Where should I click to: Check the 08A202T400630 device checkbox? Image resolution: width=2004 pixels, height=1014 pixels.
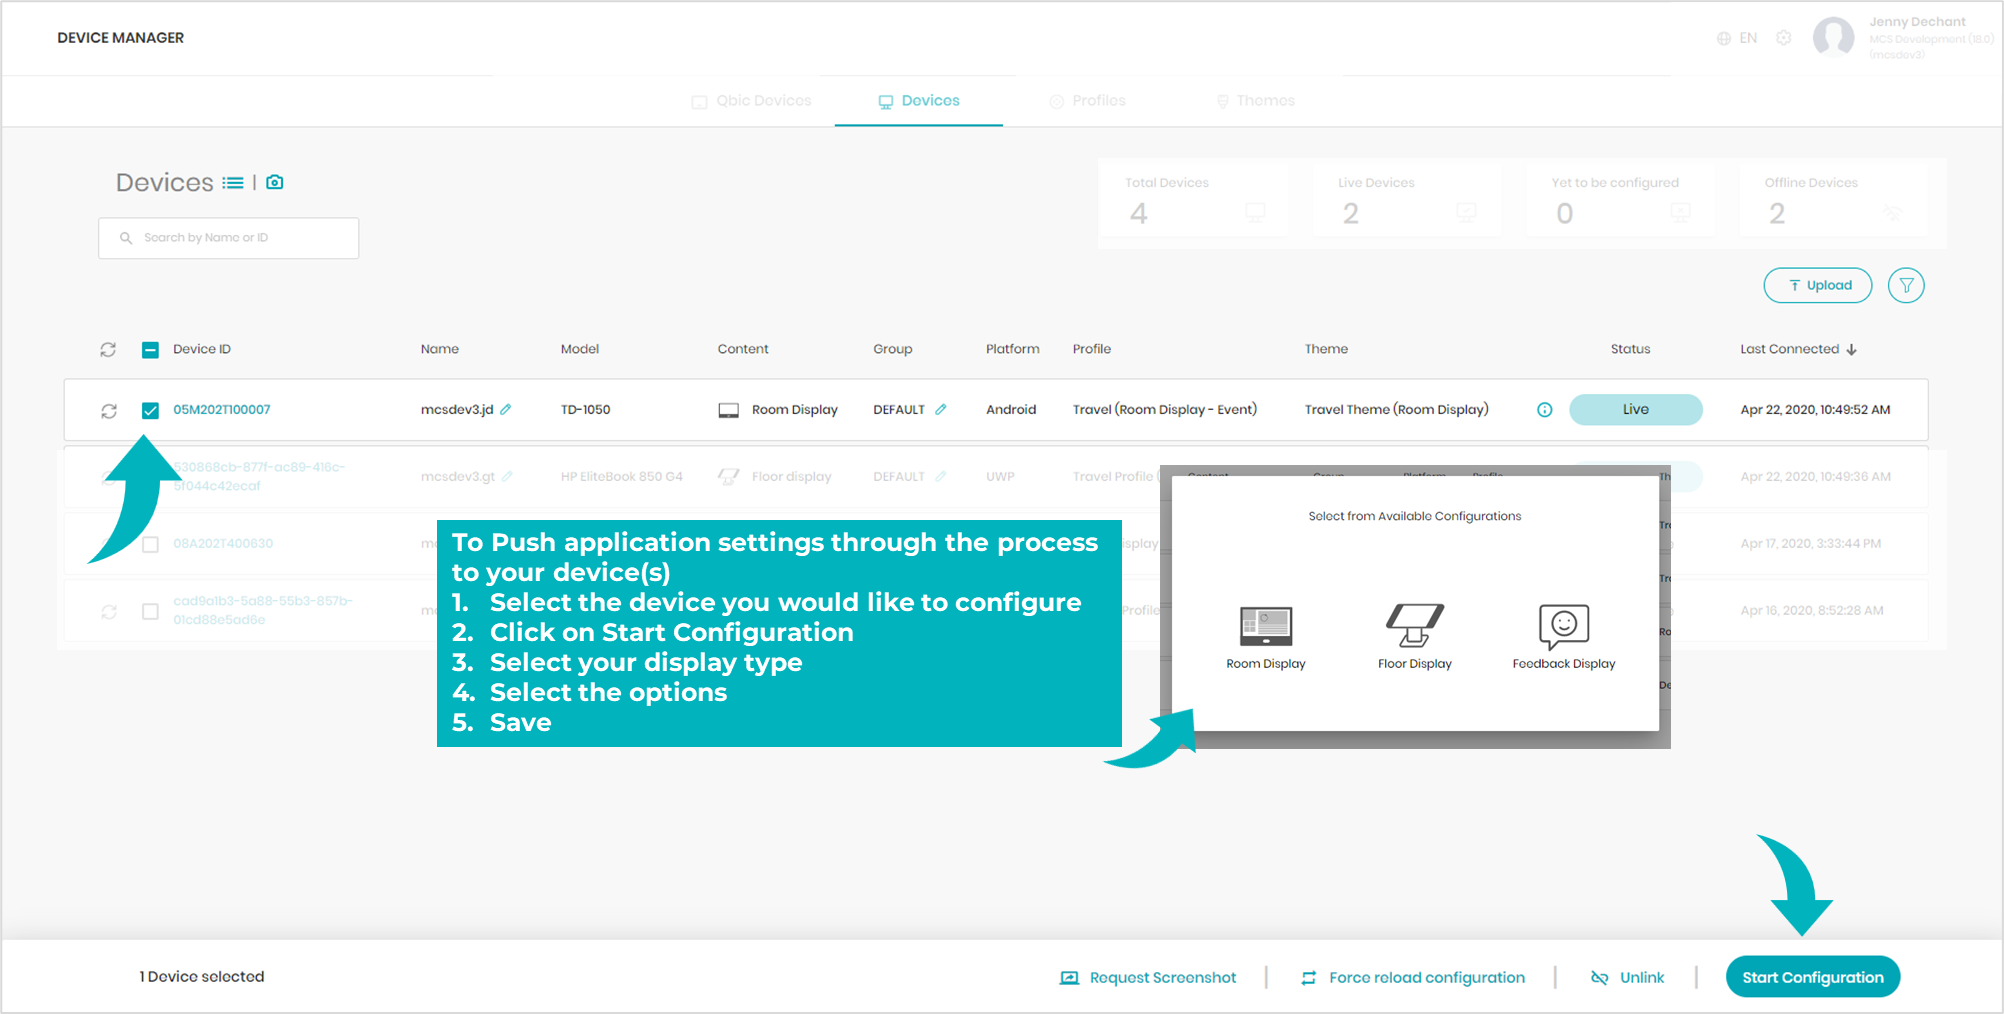150,544
